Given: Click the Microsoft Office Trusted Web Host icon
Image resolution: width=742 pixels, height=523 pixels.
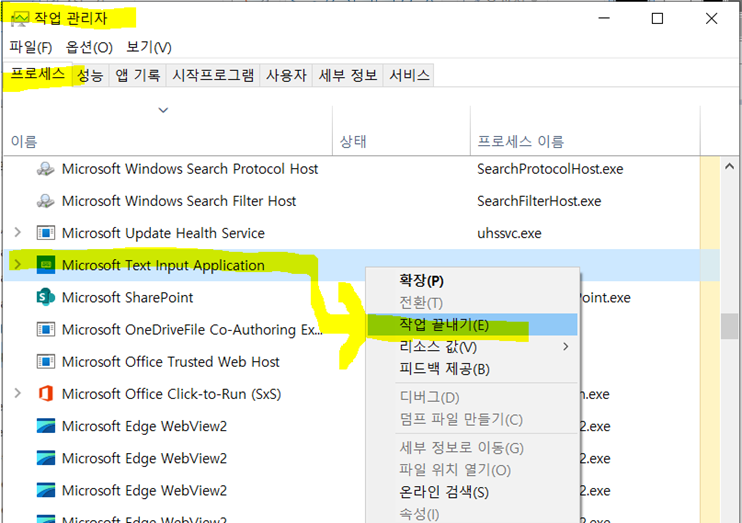Looking at the screenshot, I should pyautogui.click(x=45, y=362).
